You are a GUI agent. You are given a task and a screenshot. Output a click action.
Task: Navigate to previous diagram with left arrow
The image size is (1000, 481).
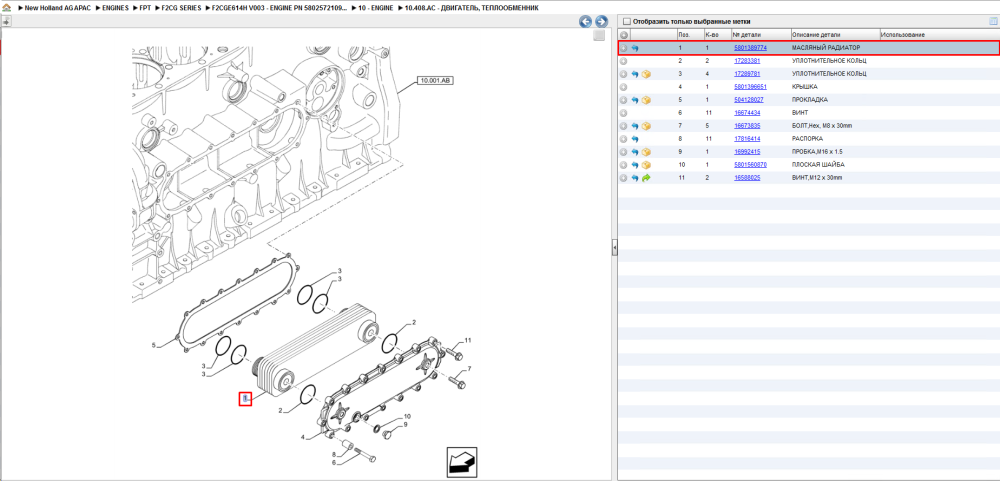pyautogui.click(x=585, y=22)
